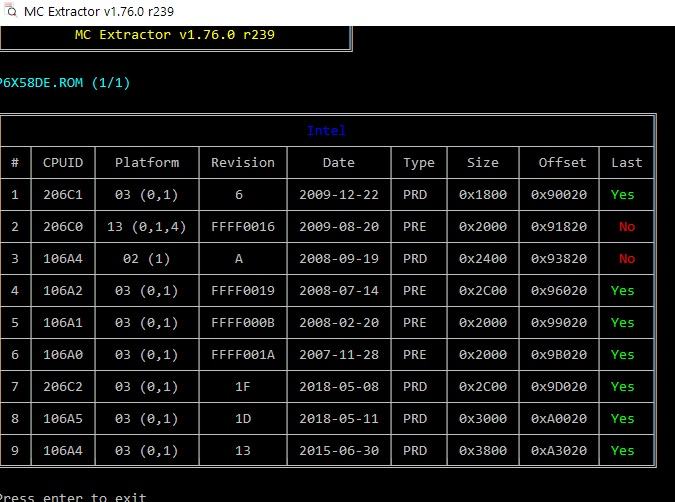Click the green 'Yes' in the 106A5 row
The width and height of the screenshot is (675, 502).
[622, 418]
